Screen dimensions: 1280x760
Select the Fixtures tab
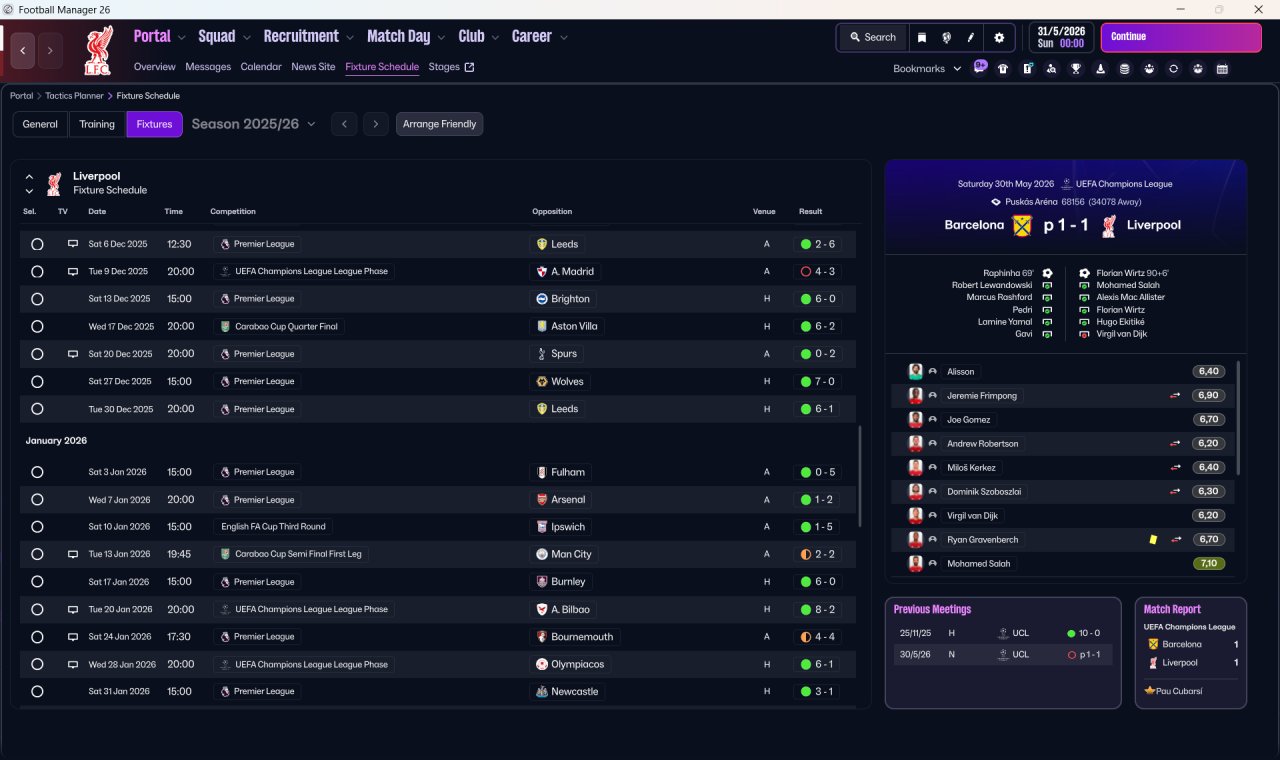[x=154, y=124]
